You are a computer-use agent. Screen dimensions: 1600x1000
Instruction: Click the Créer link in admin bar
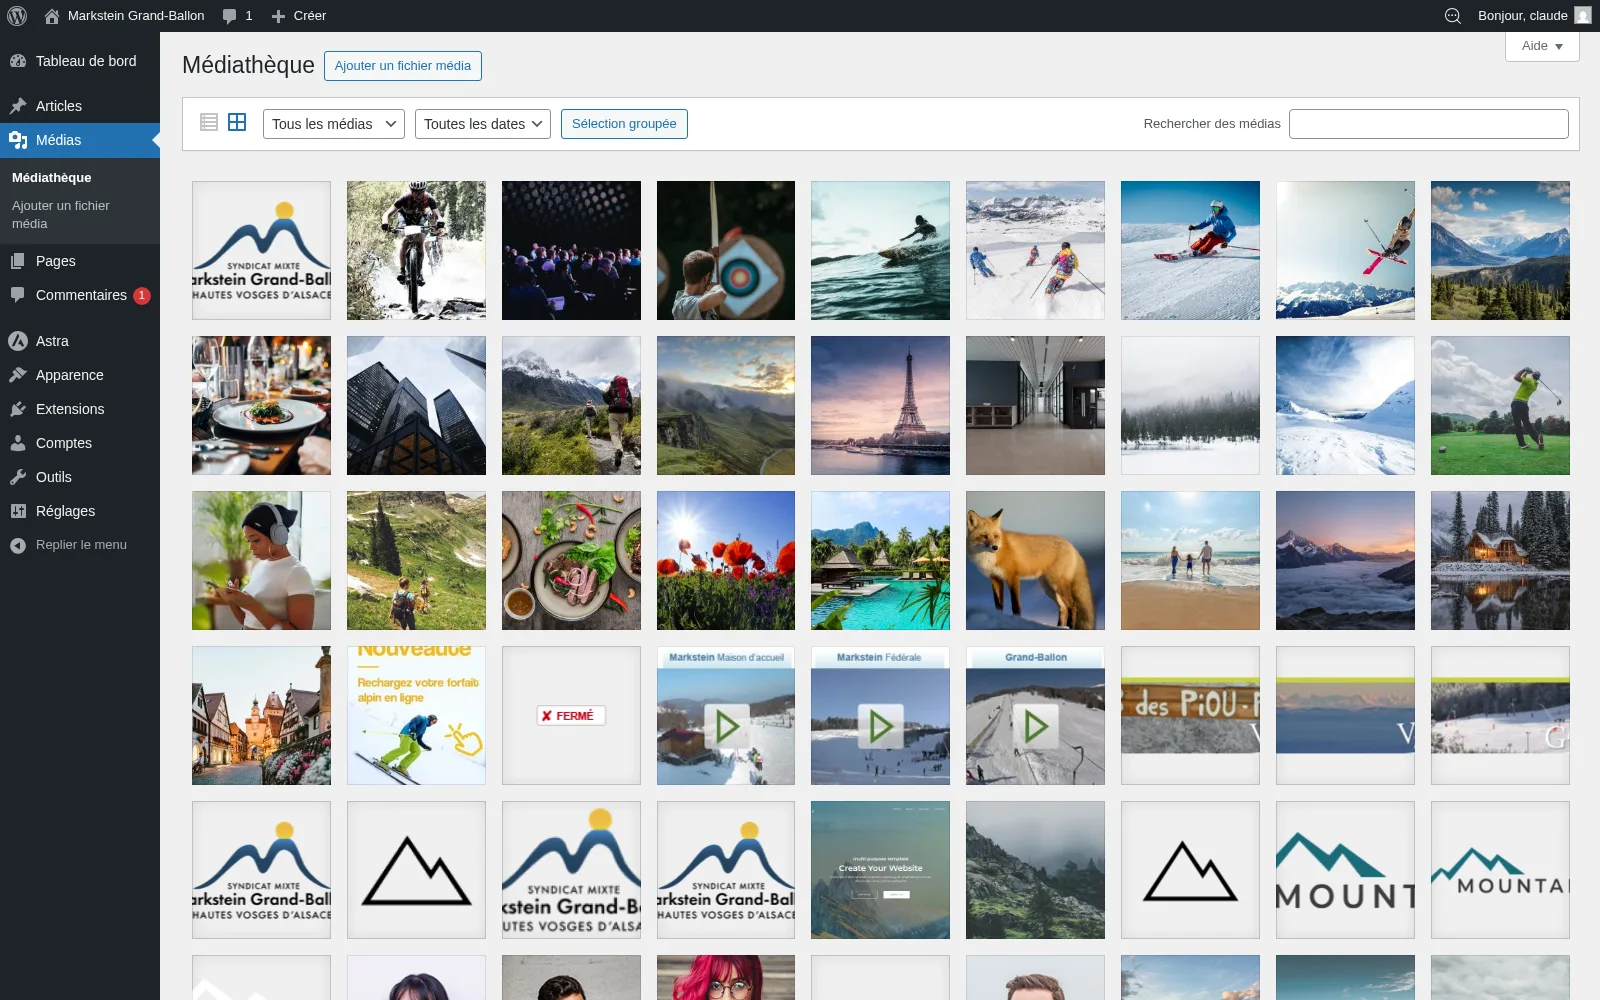[x=310, y=16]
